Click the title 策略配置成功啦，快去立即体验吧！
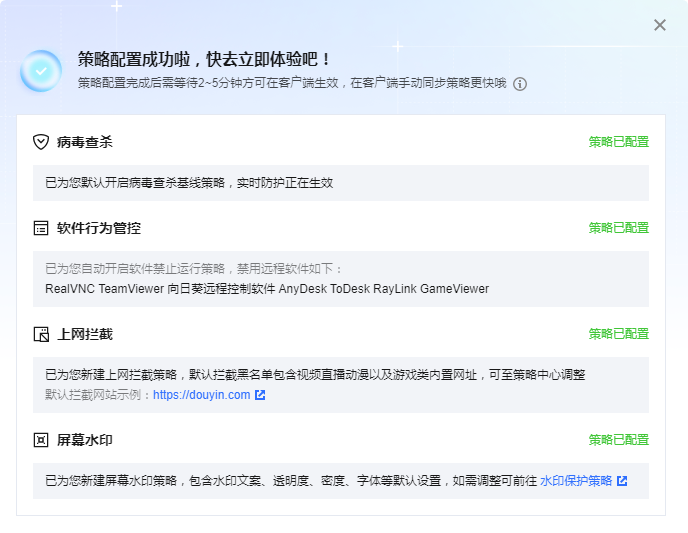The width and height of the screenshot is (688, 533). pyautogui.click(x=204, y=59)
